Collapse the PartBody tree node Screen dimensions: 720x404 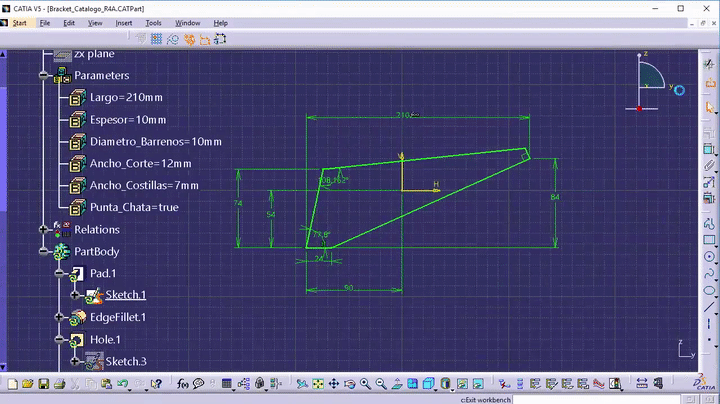click(x=44, y=251)
